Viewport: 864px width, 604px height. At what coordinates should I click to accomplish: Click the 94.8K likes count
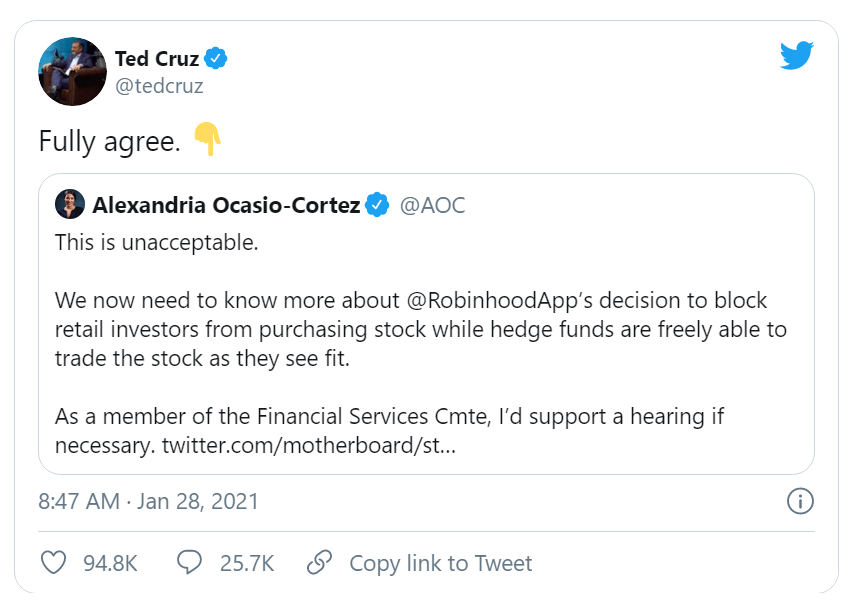110,563
